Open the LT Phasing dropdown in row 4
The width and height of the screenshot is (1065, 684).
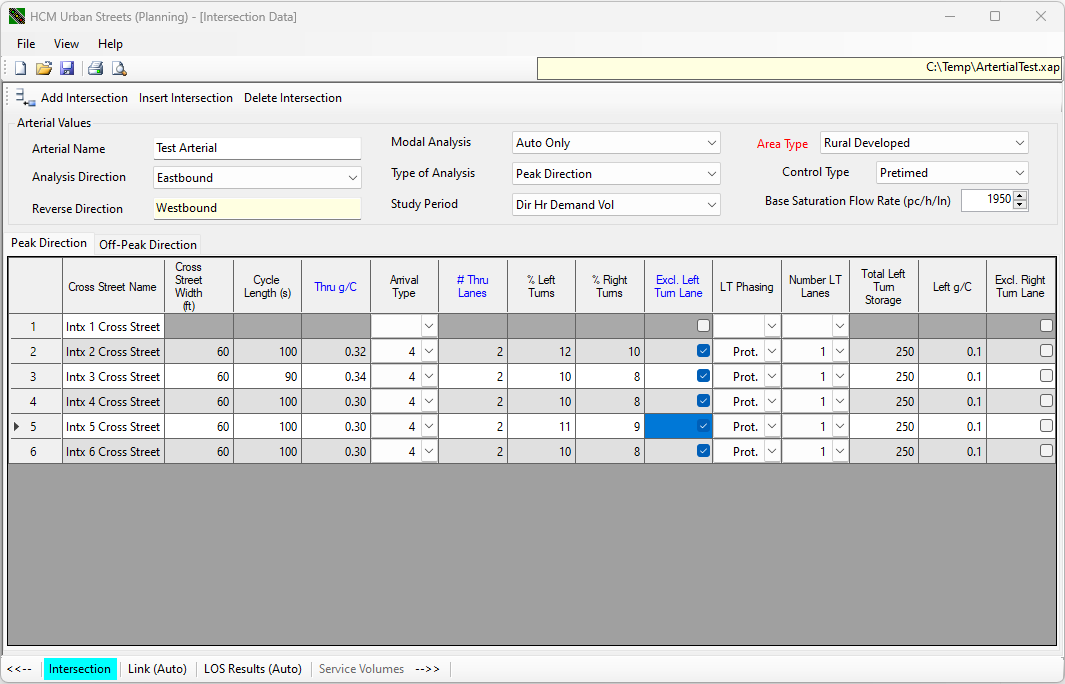tap(771, 402)
